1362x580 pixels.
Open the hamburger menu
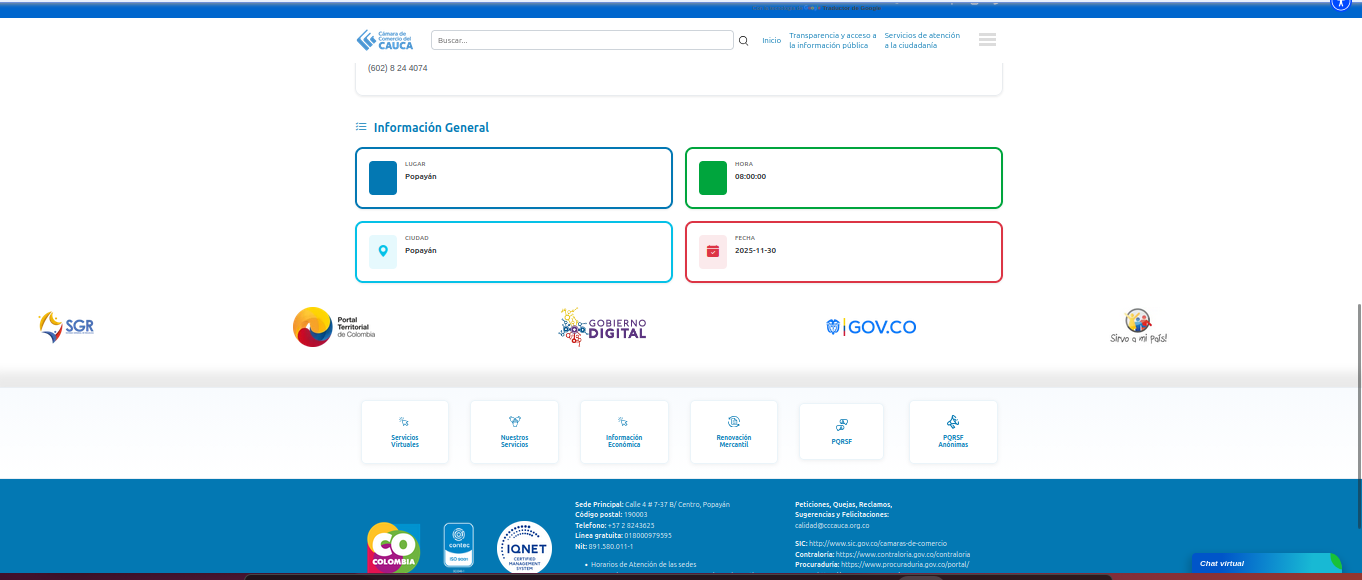pos(987,40)
